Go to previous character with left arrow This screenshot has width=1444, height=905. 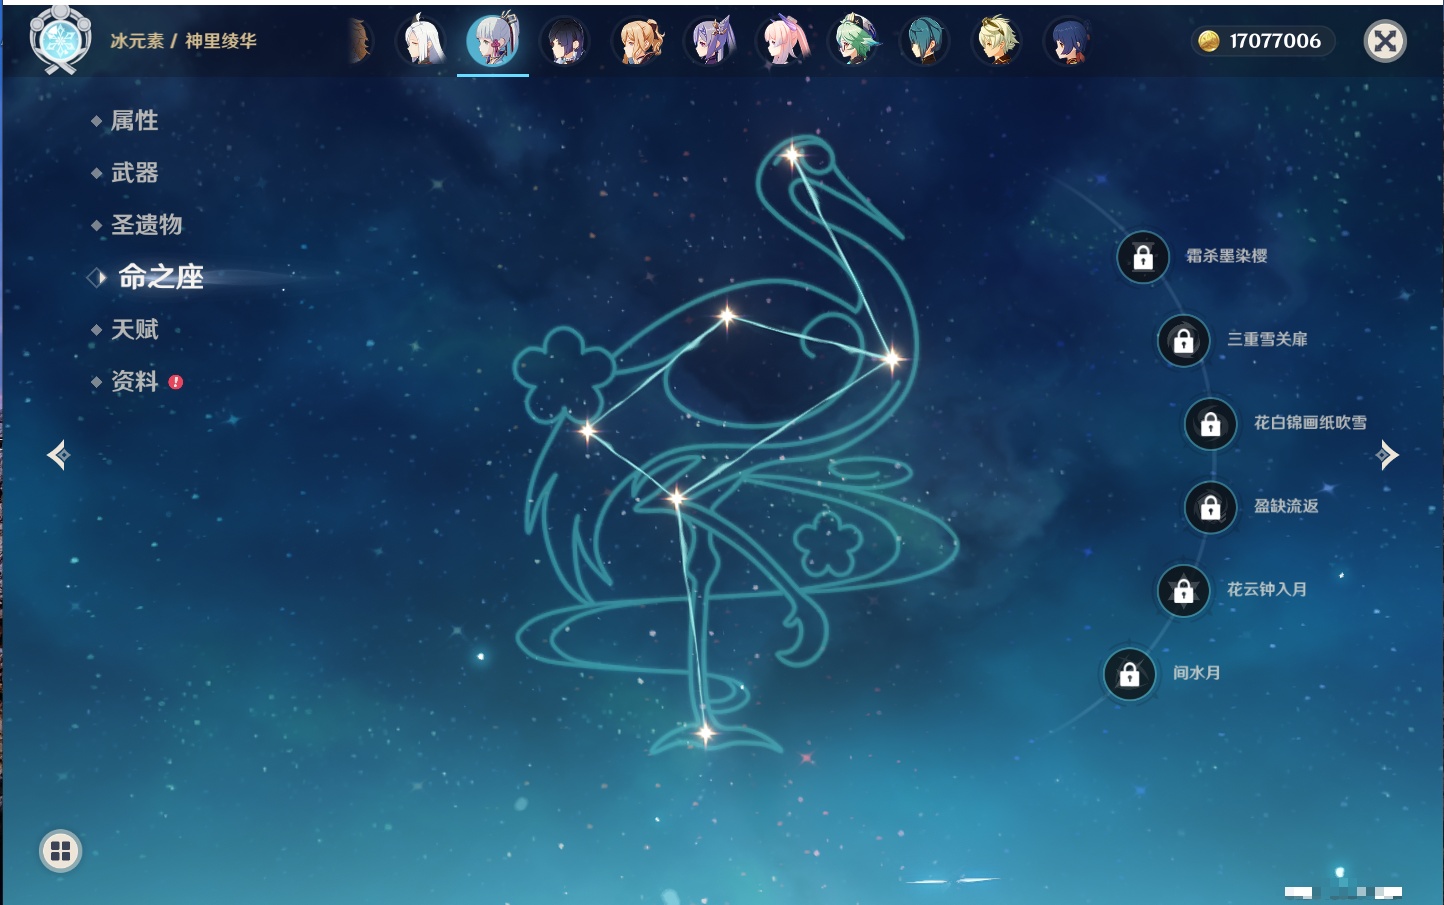(58, 455)
